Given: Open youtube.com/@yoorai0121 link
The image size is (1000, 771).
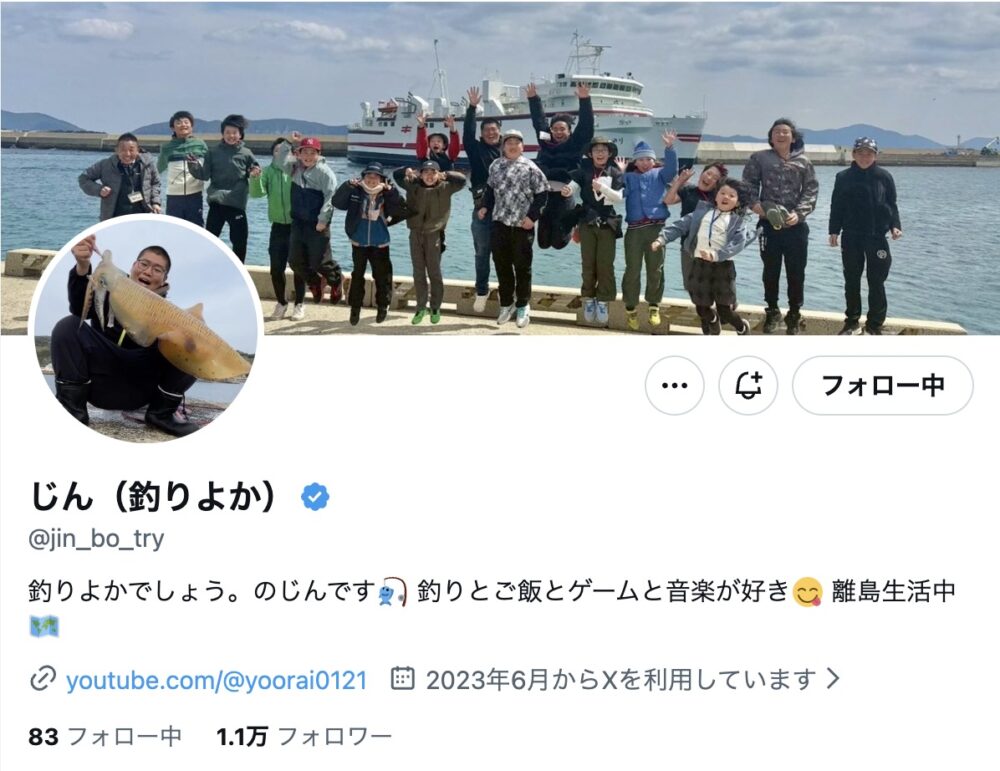Looking at the screenshot, I should point(217,680).
